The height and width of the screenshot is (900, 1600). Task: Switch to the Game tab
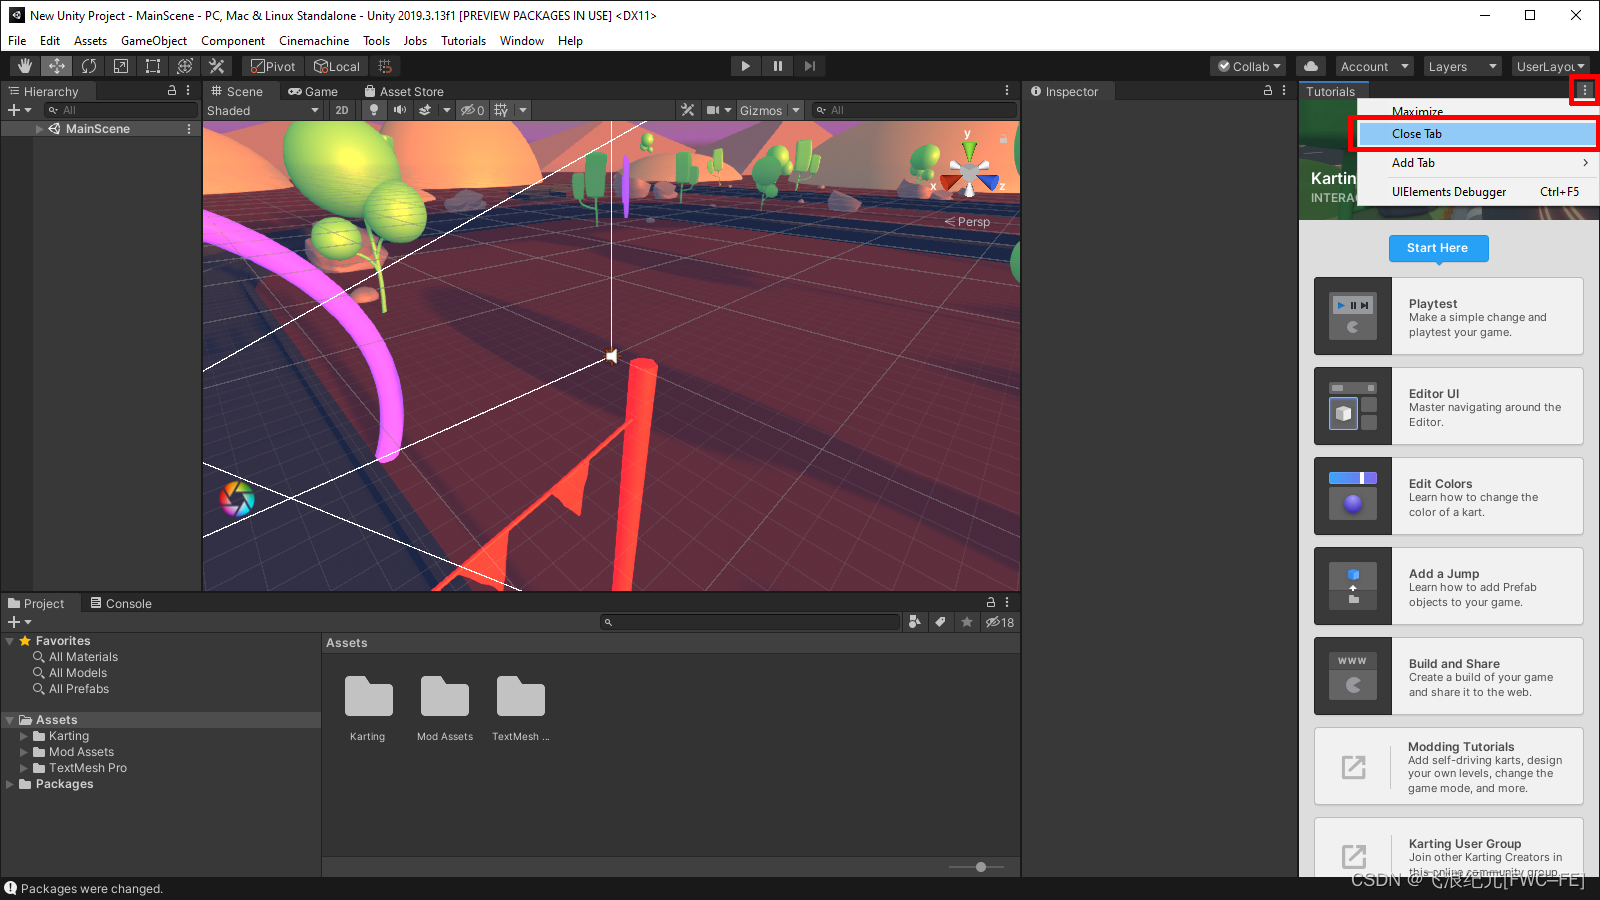pyautogui.click(x=313, y=91)
